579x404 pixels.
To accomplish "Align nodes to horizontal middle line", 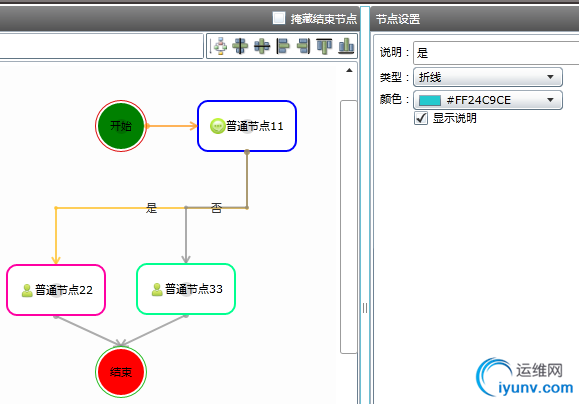I will click(x=262, y=46).
